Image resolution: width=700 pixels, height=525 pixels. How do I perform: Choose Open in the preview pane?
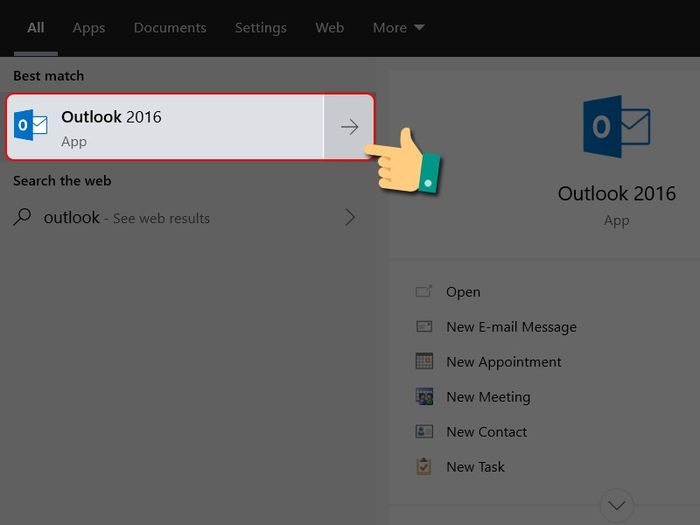pos(463,292)
